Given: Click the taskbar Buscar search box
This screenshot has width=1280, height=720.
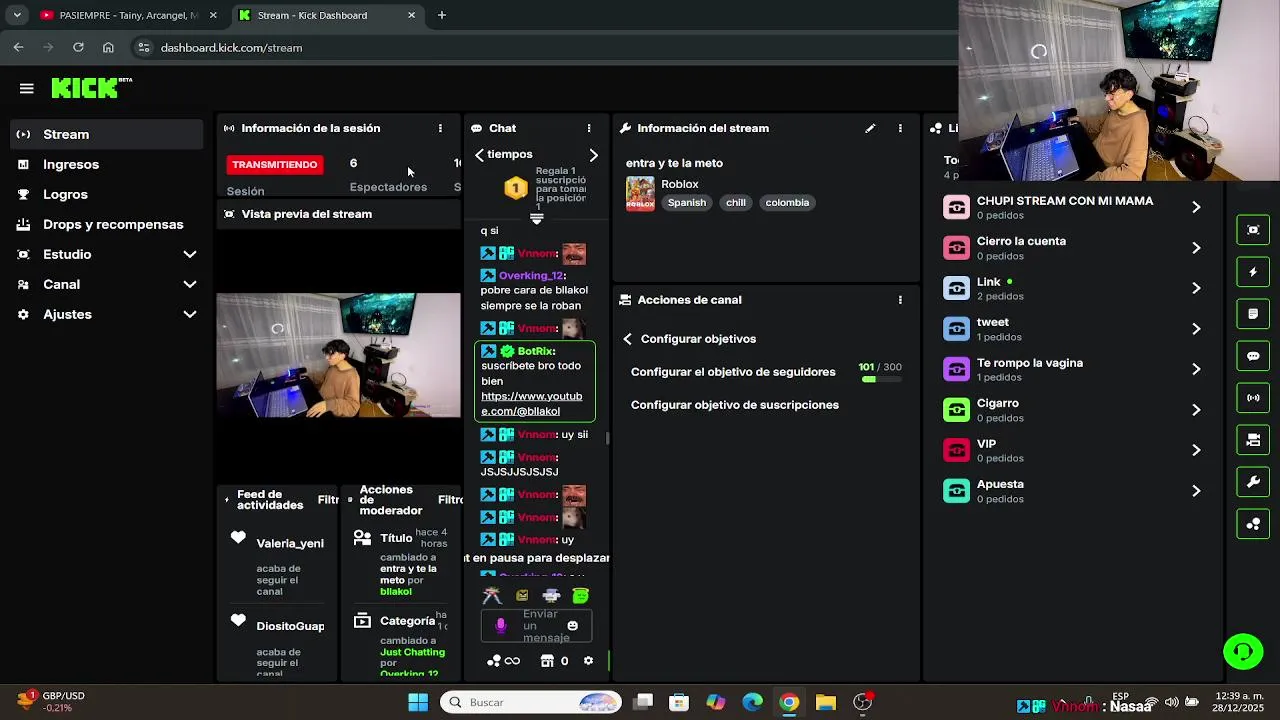Looking at the screenshot, I should 531,702.
